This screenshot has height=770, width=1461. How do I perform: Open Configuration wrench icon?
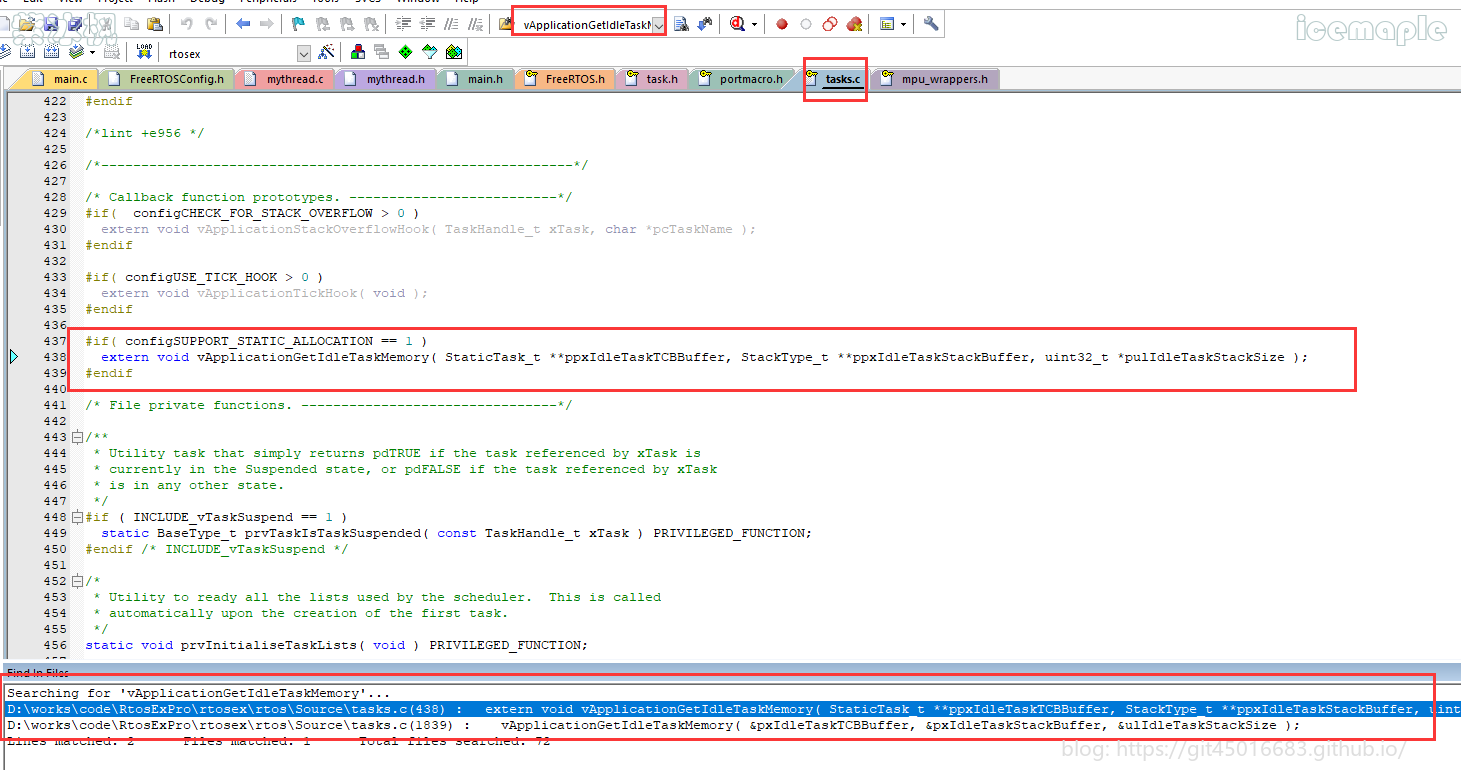(931, 23)
